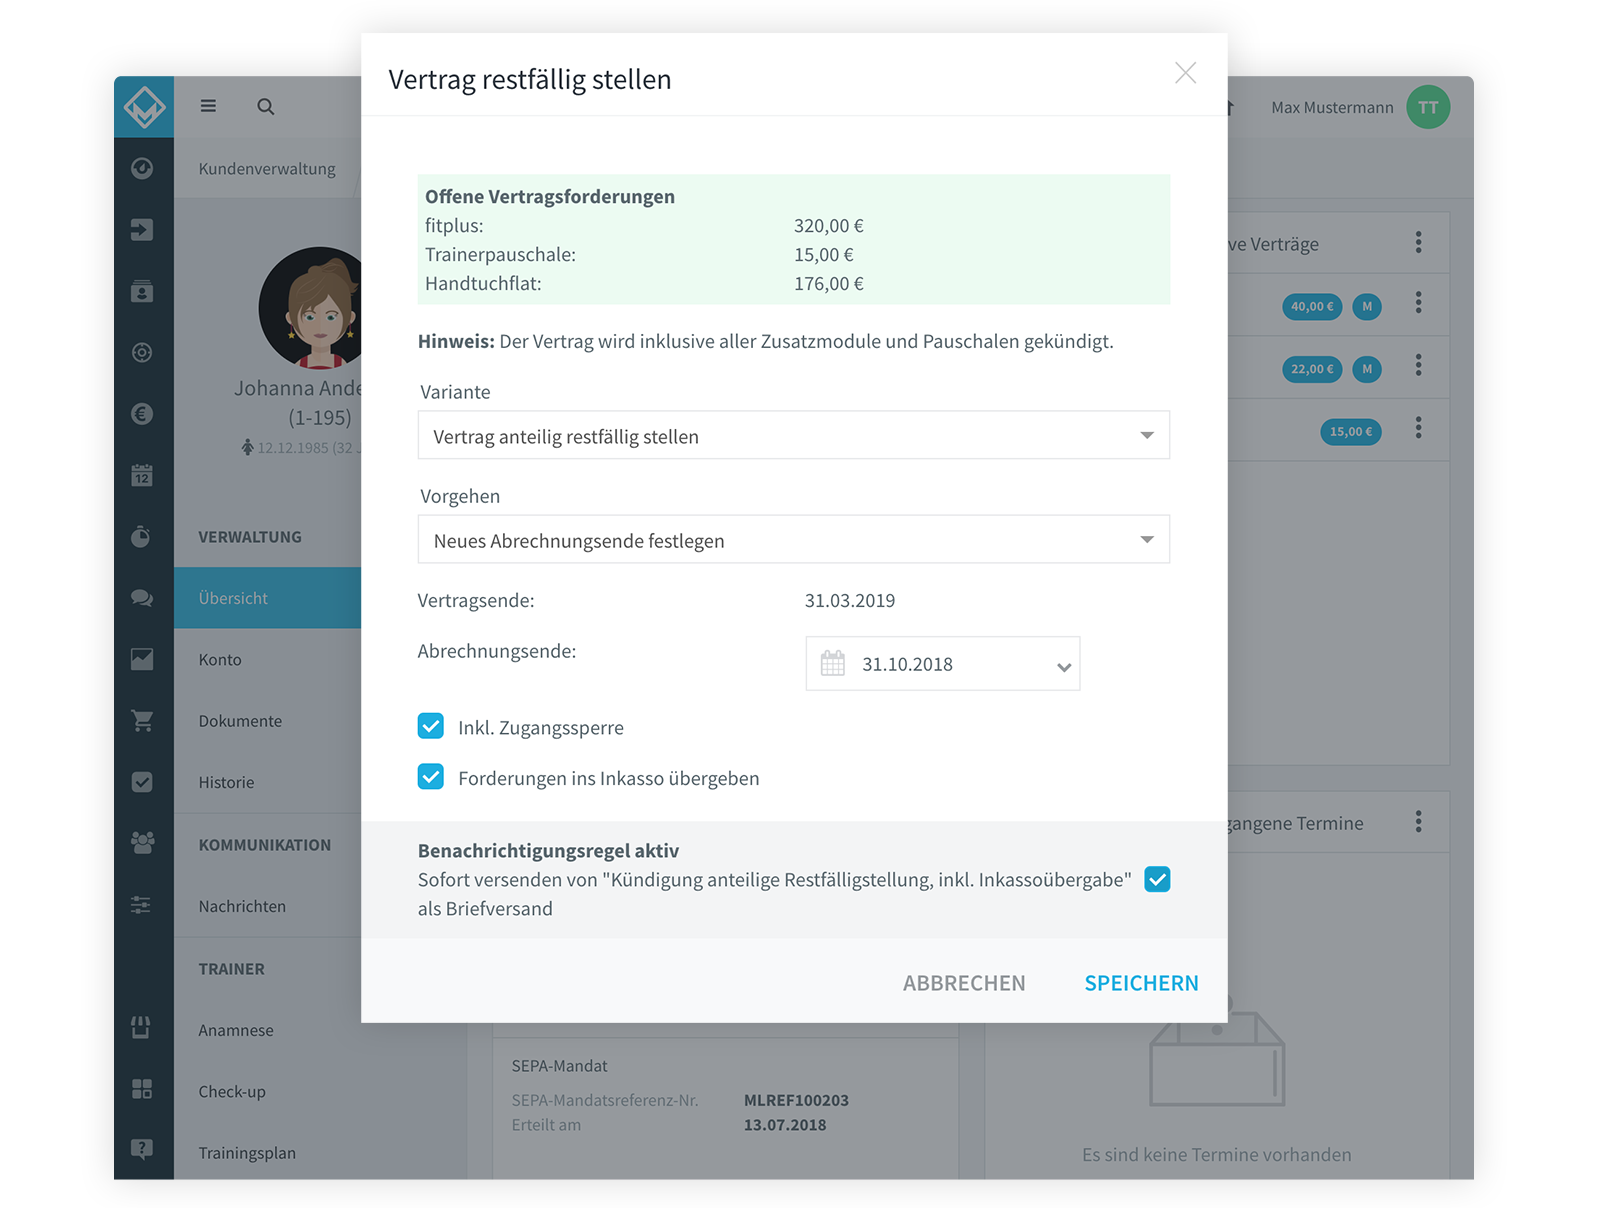Open the group members sidebar icon
Viewport: 1600px width, 1208px height.
[x=142, y=843]
